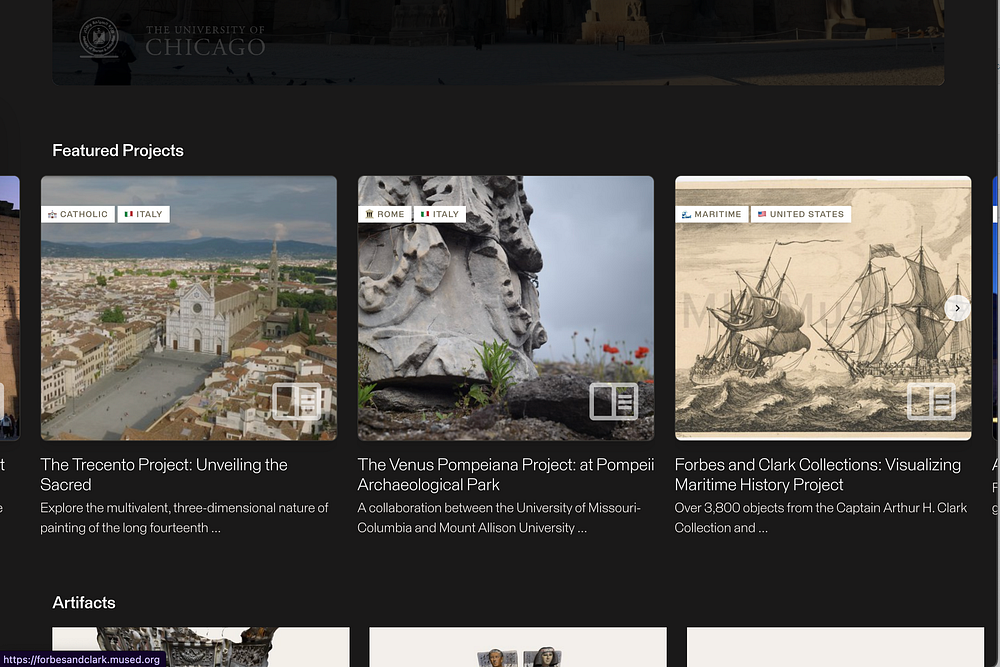Open the book icon on Venus Pompeiana image

click(x=614, y=401)
